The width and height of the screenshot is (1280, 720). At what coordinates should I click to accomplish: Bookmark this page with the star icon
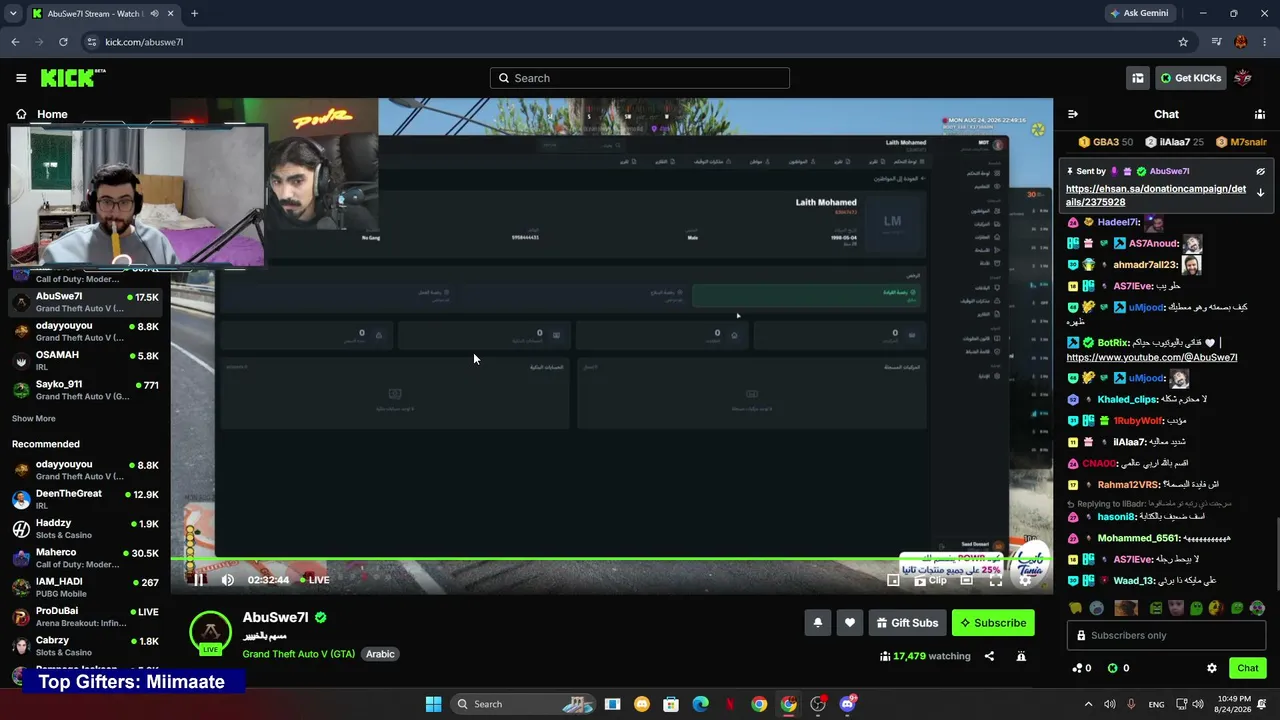pos(1183,42)
